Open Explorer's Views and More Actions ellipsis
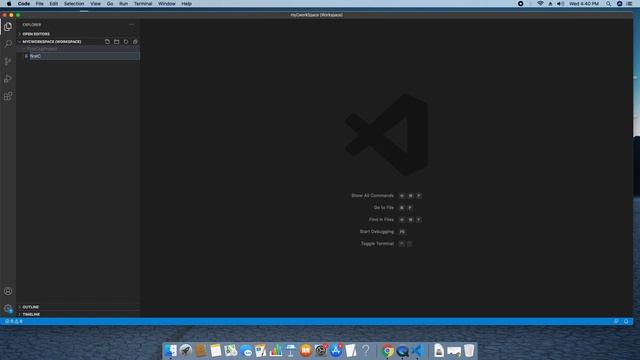Screen dimensions: 640x360 point(131,25)
